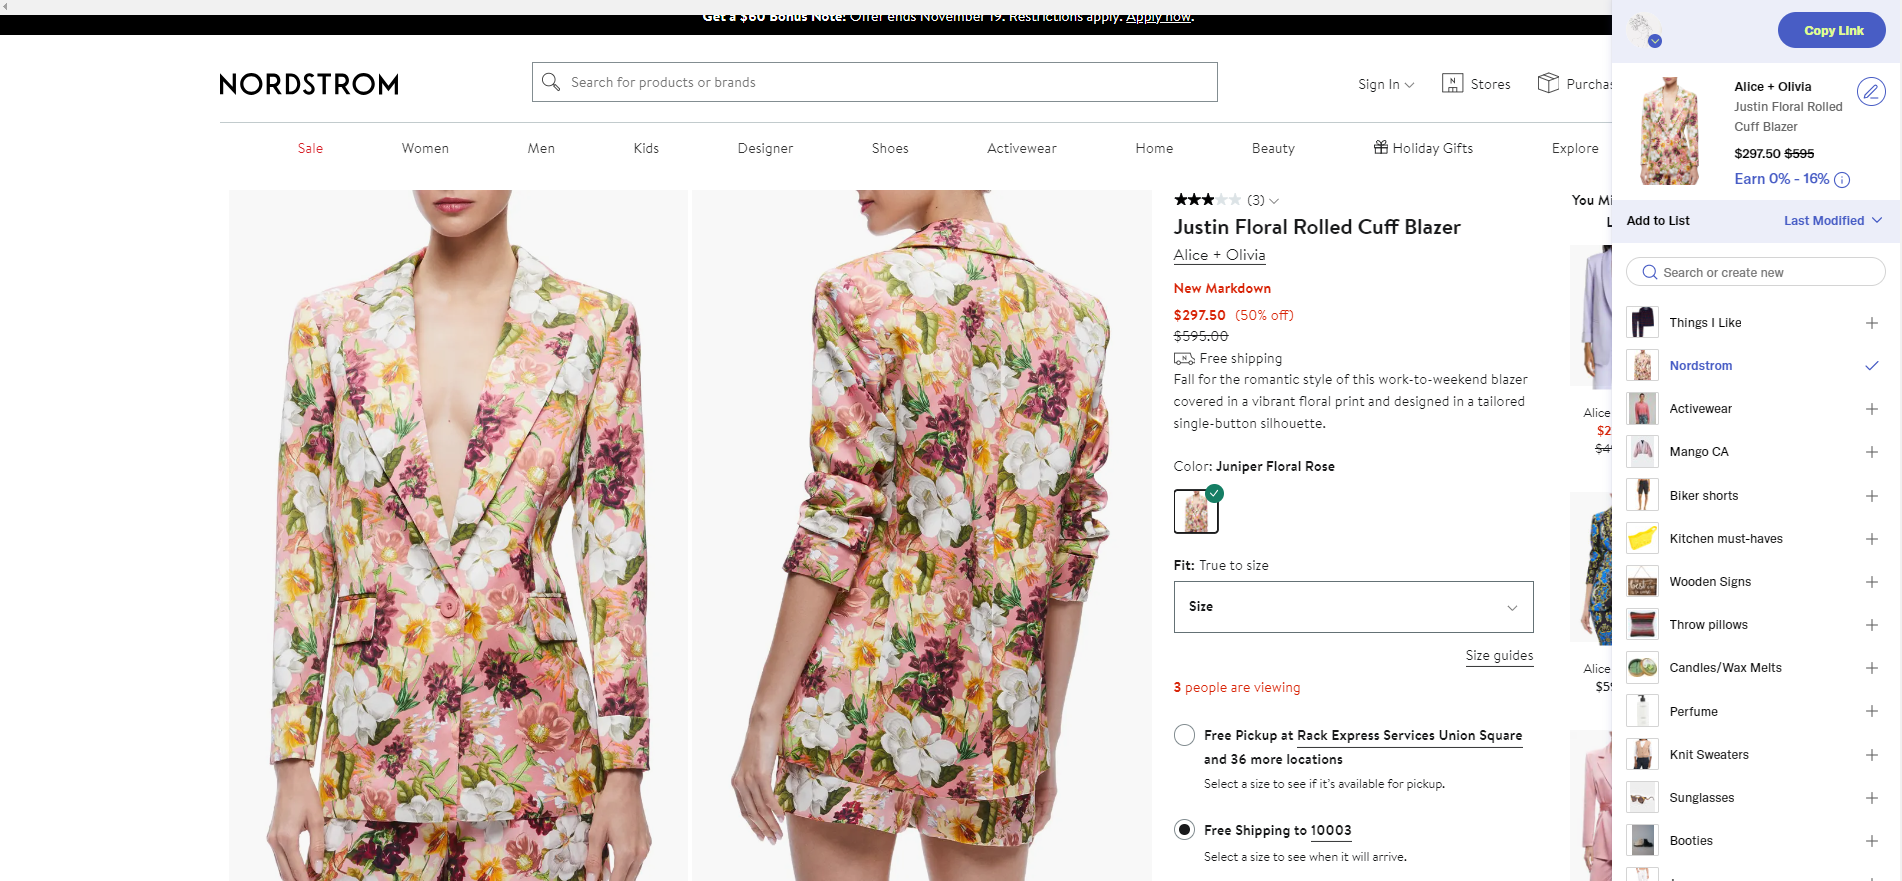
Task: Open the Alice + Olivia brand link
Action: (x=1219, y=255)
